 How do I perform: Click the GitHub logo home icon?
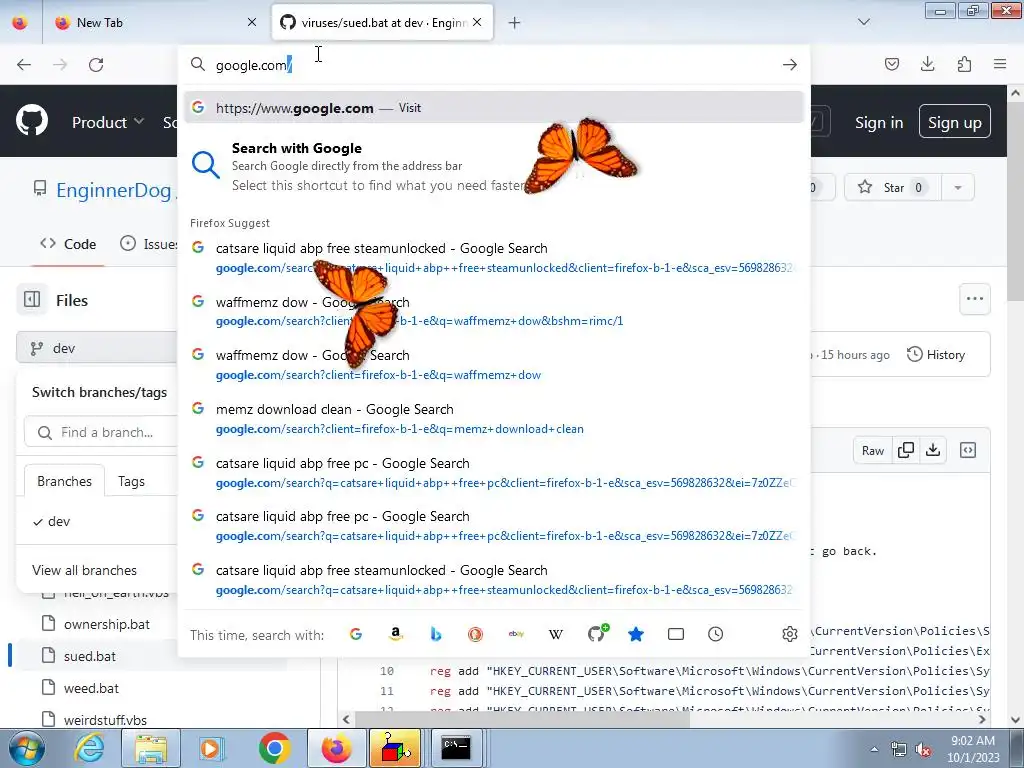coord(32,121)
